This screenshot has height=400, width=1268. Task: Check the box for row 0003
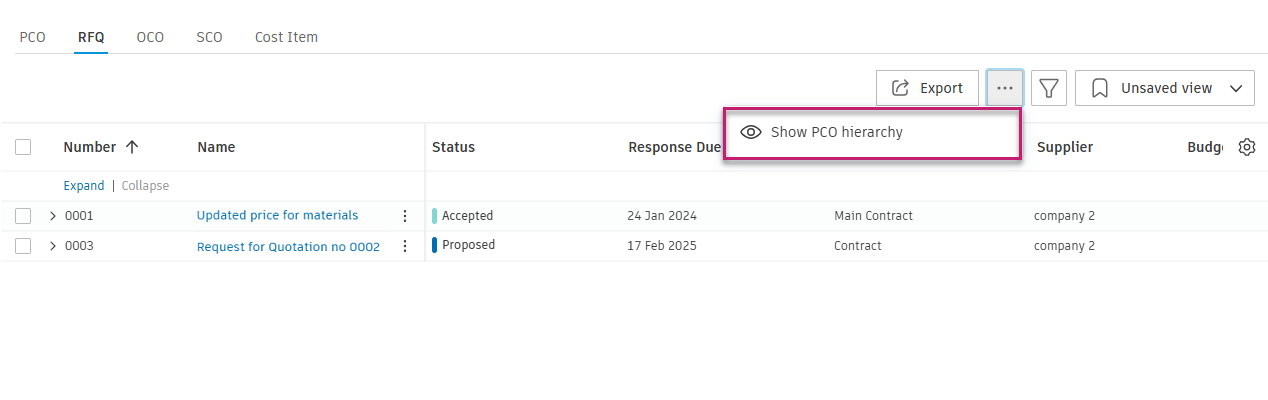pyautogui.click(x=23, y=246)
